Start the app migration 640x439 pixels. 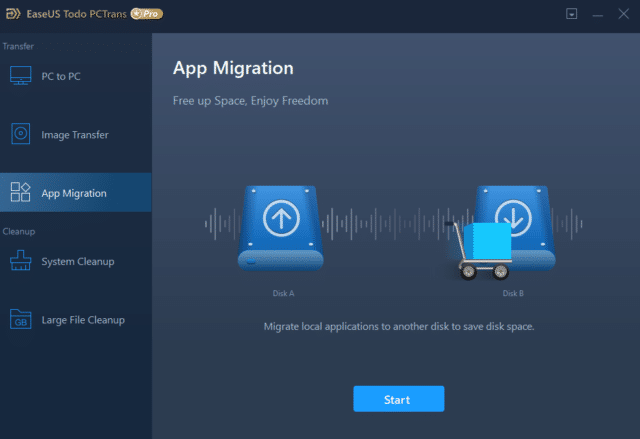click(x=398, y=399)
